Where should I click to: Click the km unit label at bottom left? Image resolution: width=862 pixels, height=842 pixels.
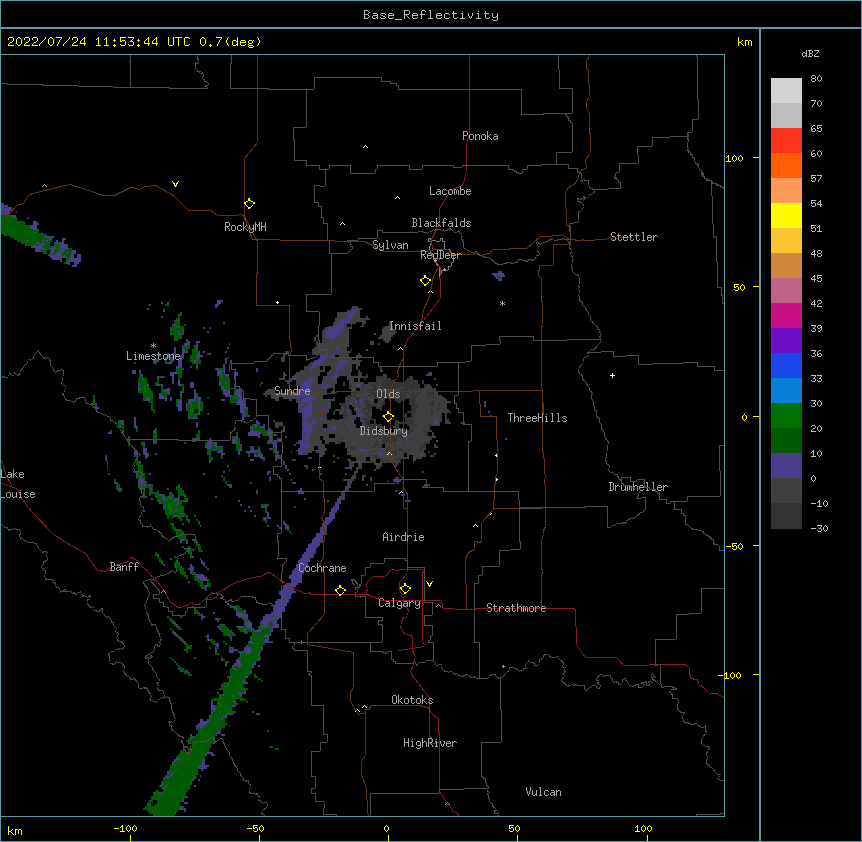tap(15, 830)
